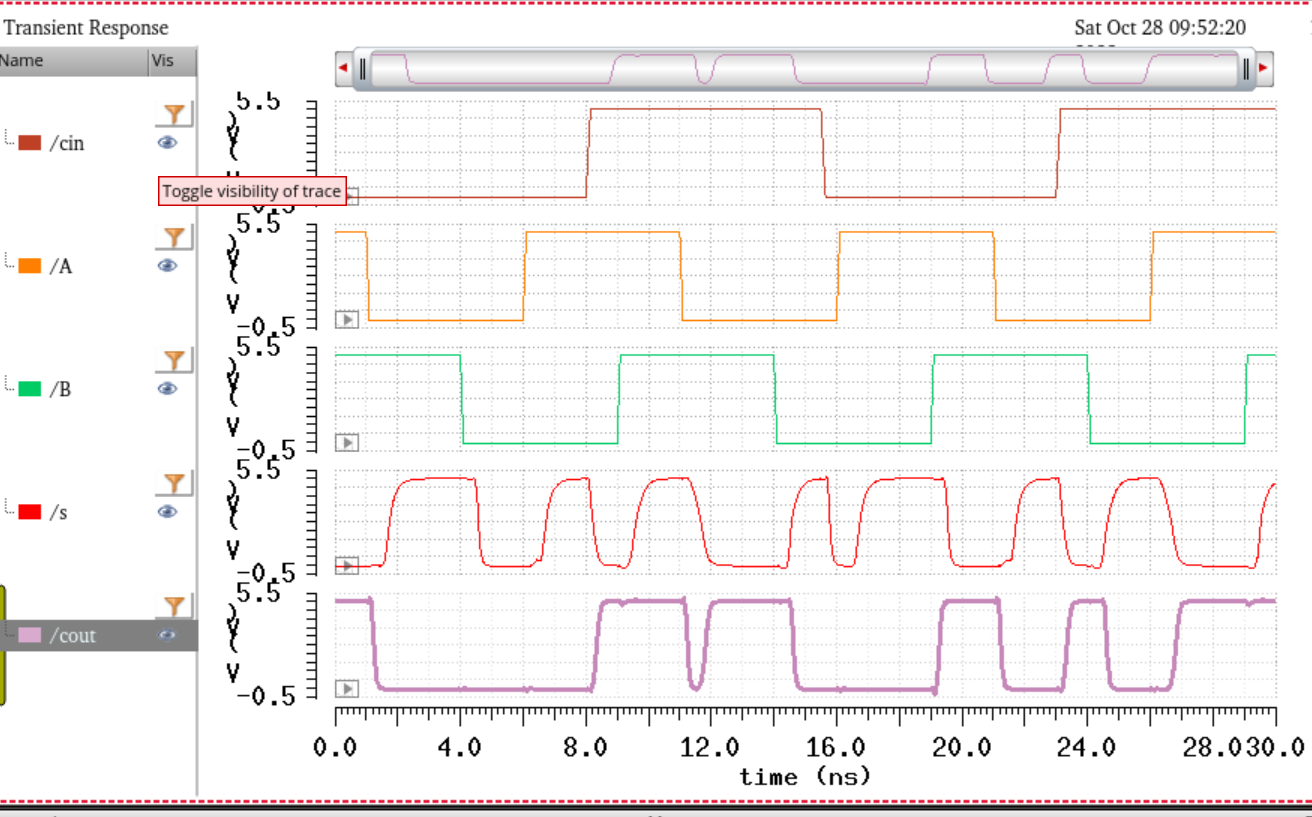Click the left red arrow of zoom scrollbar
The image size is (1312, 817).
[344, 68]
